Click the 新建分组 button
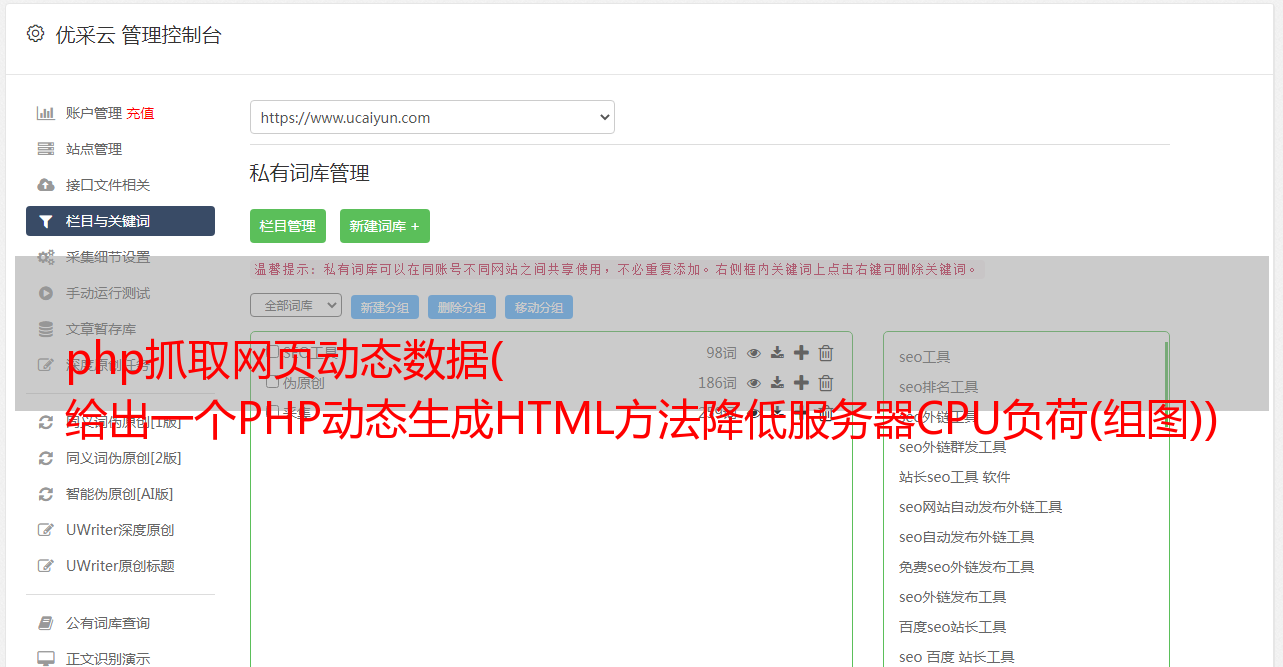Viewport: 1283px width, 667px height. pyautogui.click(x=385, y=307)
